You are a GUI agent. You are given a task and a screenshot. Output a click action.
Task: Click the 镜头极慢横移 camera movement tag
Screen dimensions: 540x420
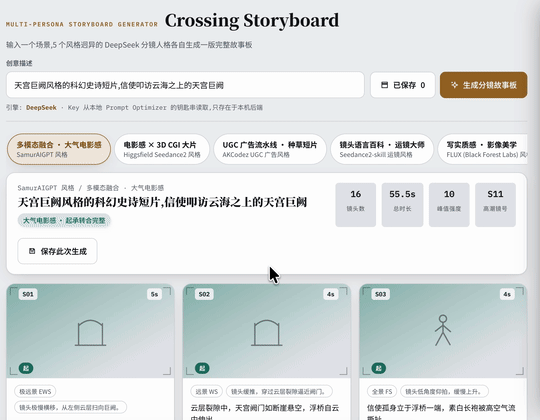click(71, 407)
